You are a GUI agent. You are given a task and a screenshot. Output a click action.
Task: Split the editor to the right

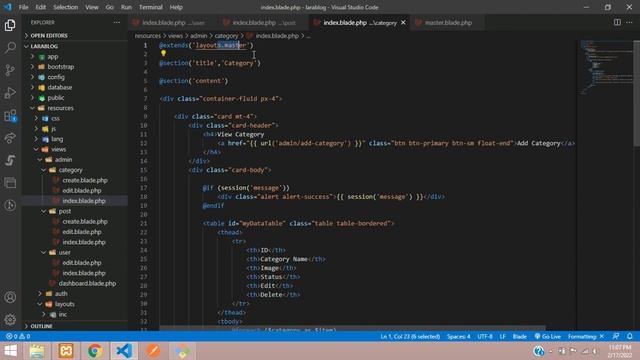(x=617, y=22)
